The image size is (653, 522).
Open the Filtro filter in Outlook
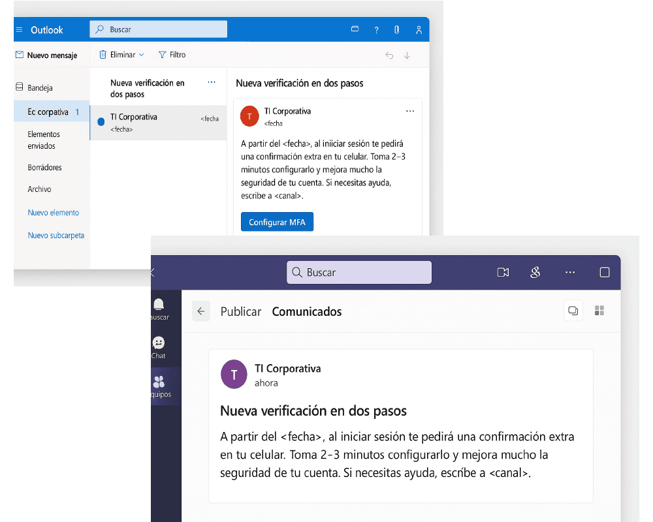172,55
